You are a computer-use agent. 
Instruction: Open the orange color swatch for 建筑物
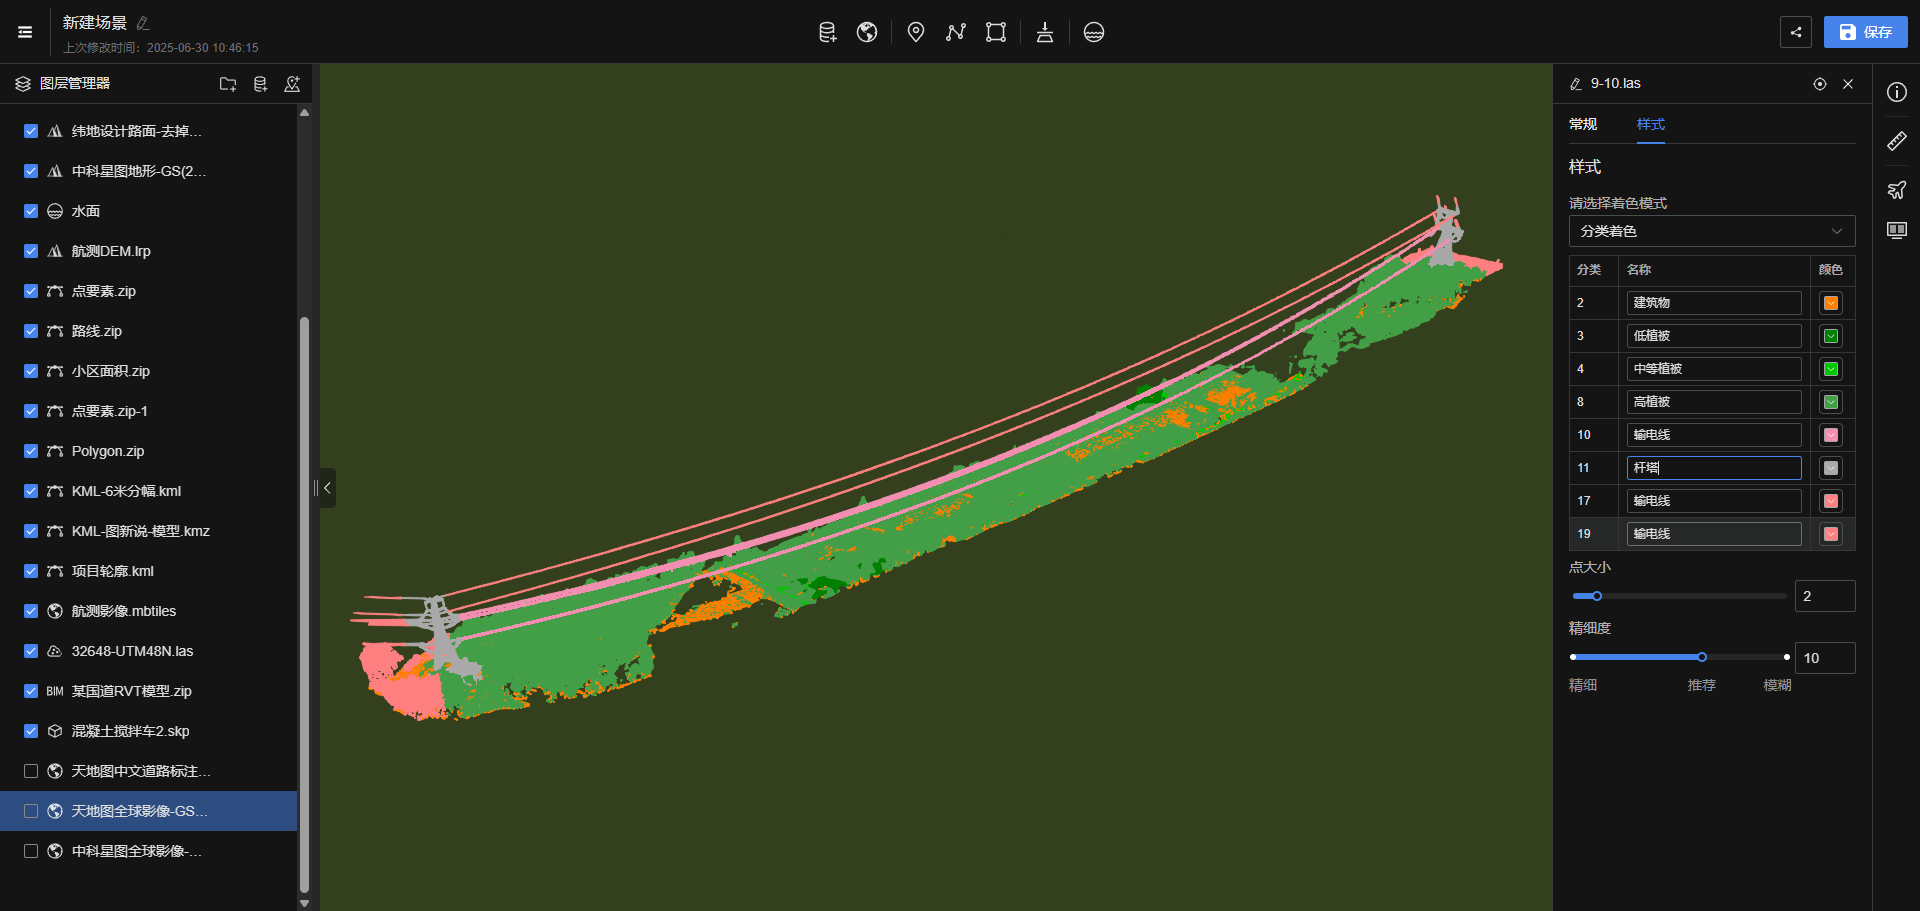point(1831,303)
